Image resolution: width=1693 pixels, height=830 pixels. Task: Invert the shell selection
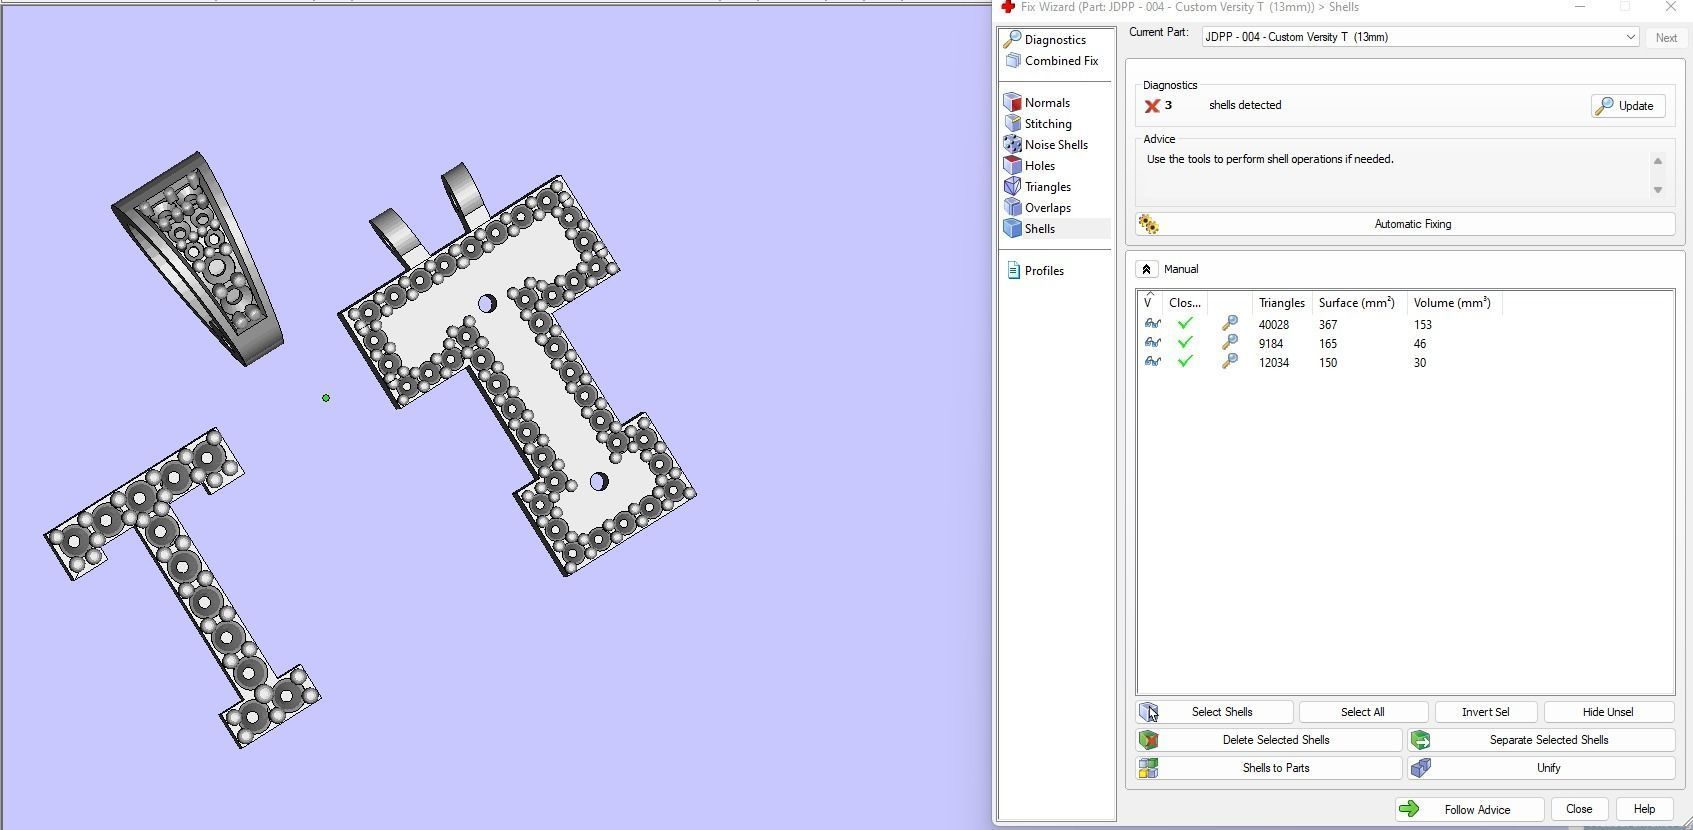point(1486,712)
